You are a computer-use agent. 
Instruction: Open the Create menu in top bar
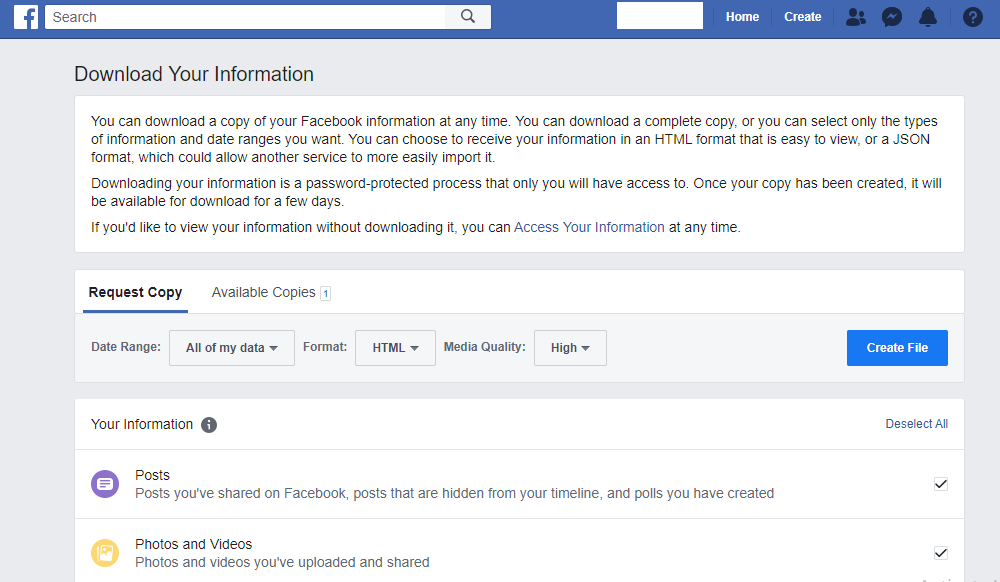[x=802, y=17]
